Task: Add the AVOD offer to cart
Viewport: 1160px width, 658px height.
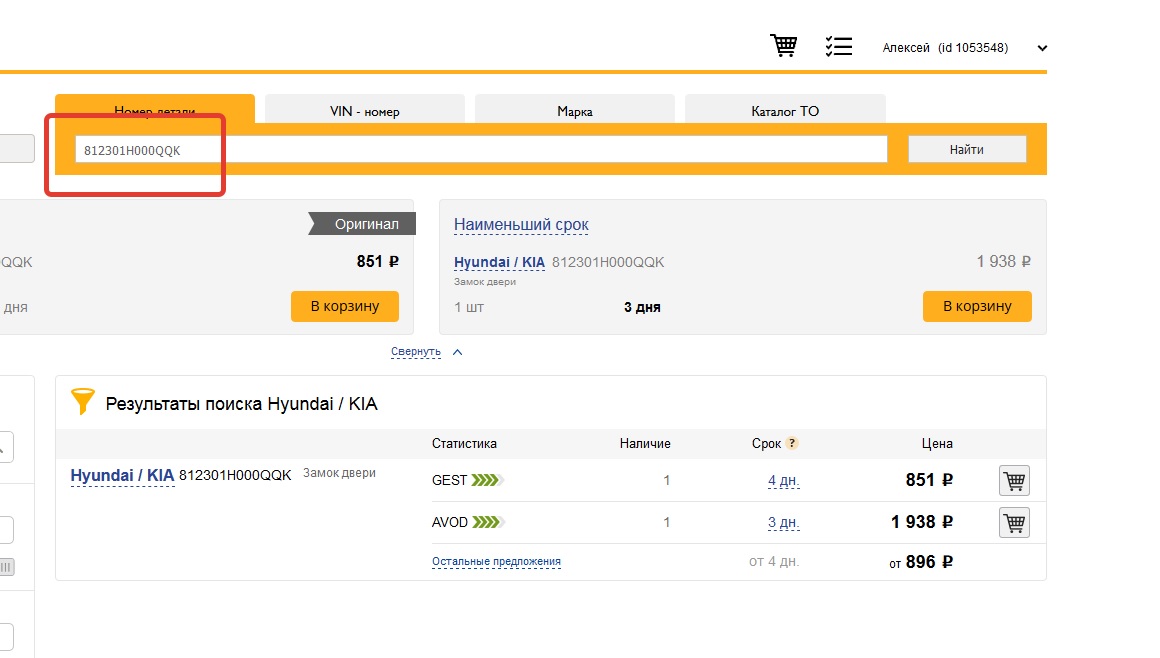Action: coord(1014,522)
